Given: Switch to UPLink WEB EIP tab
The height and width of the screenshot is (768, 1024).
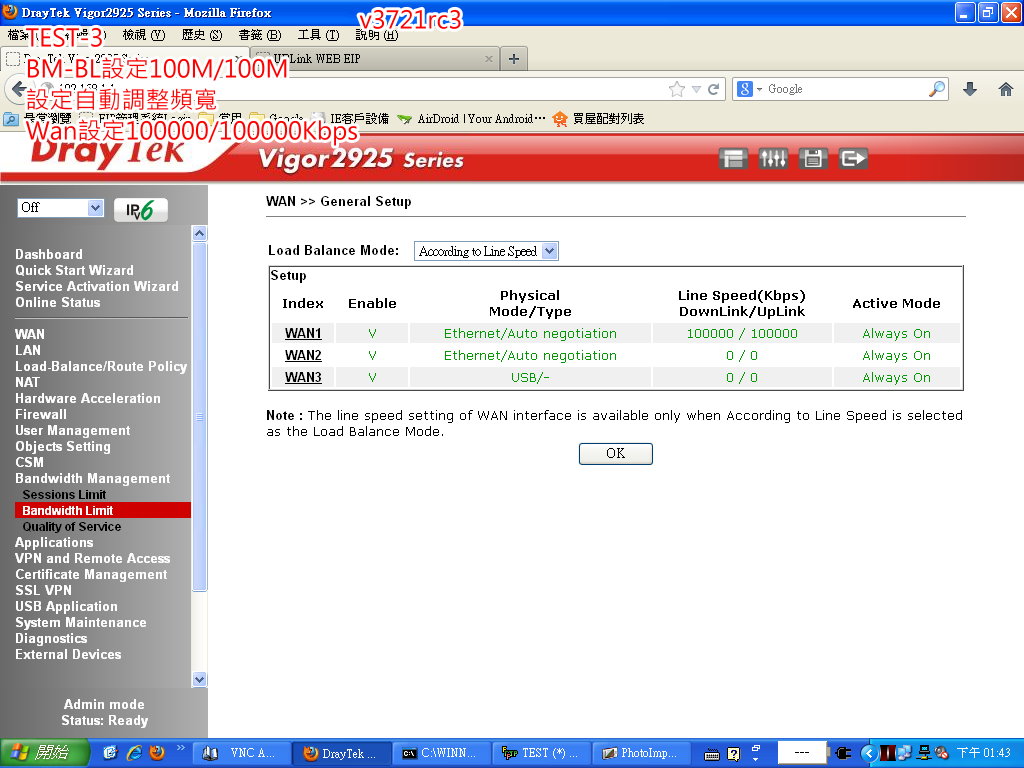Looking at the screenshot, I should pos(374,59).
